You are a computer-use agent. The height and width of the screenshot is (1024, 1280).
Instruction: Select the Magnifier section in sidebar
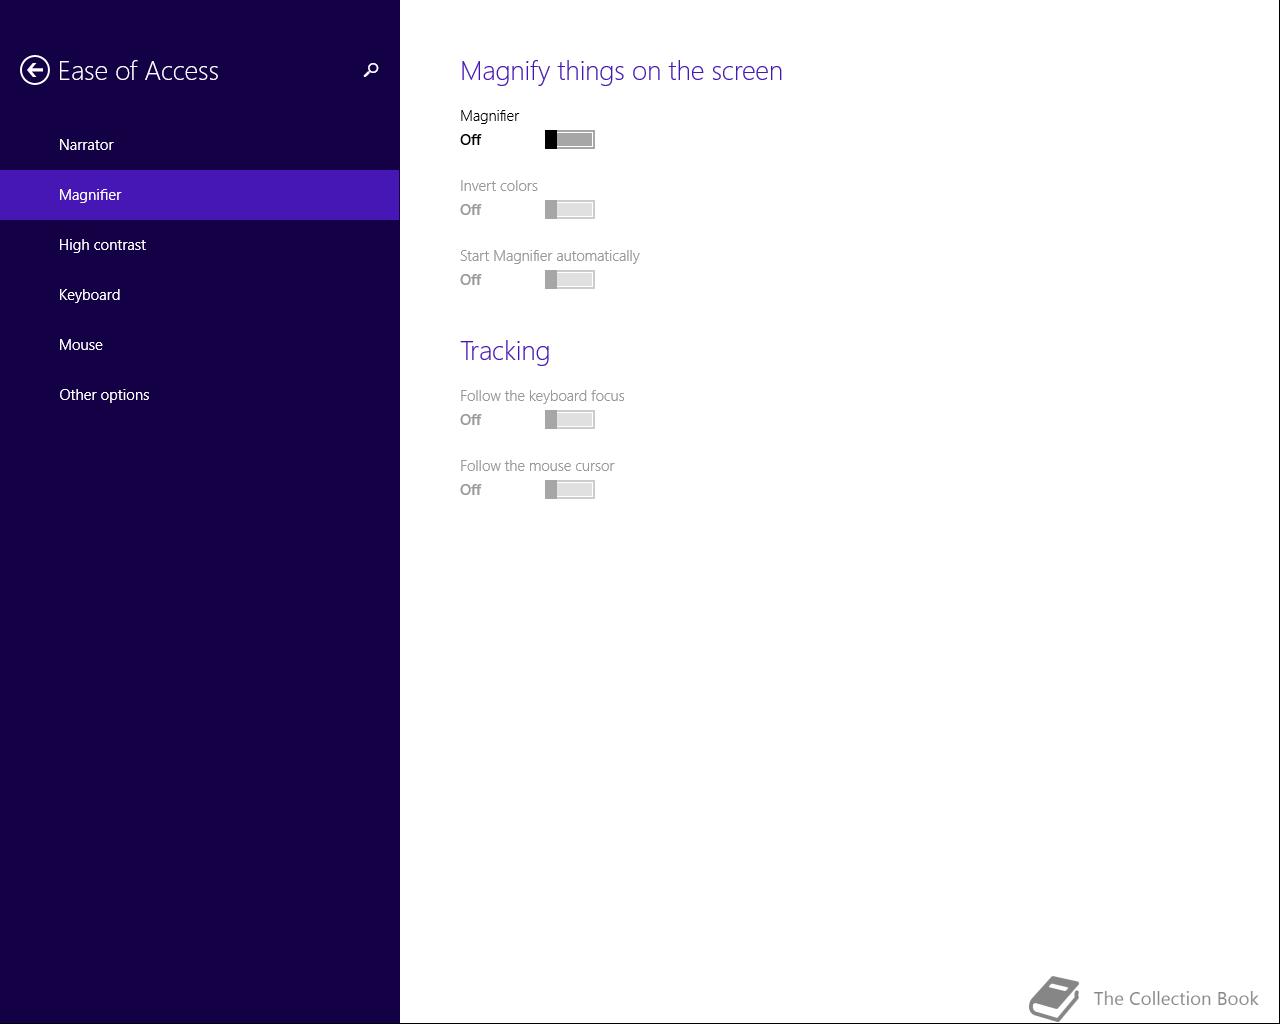pyautogui.click(x=200, y=195)
